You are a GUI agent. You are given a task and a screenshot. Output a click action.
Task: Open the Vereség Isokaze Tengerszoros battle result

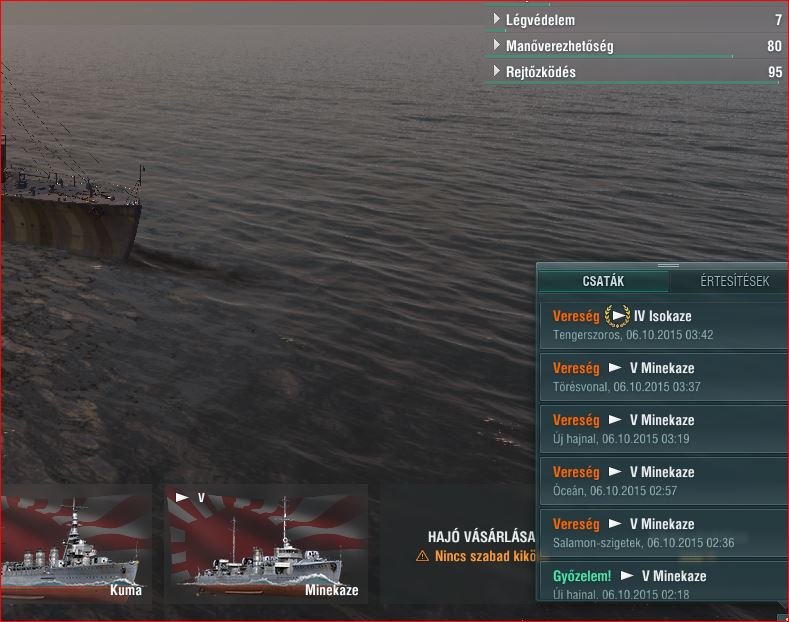[x=663, y=325]
